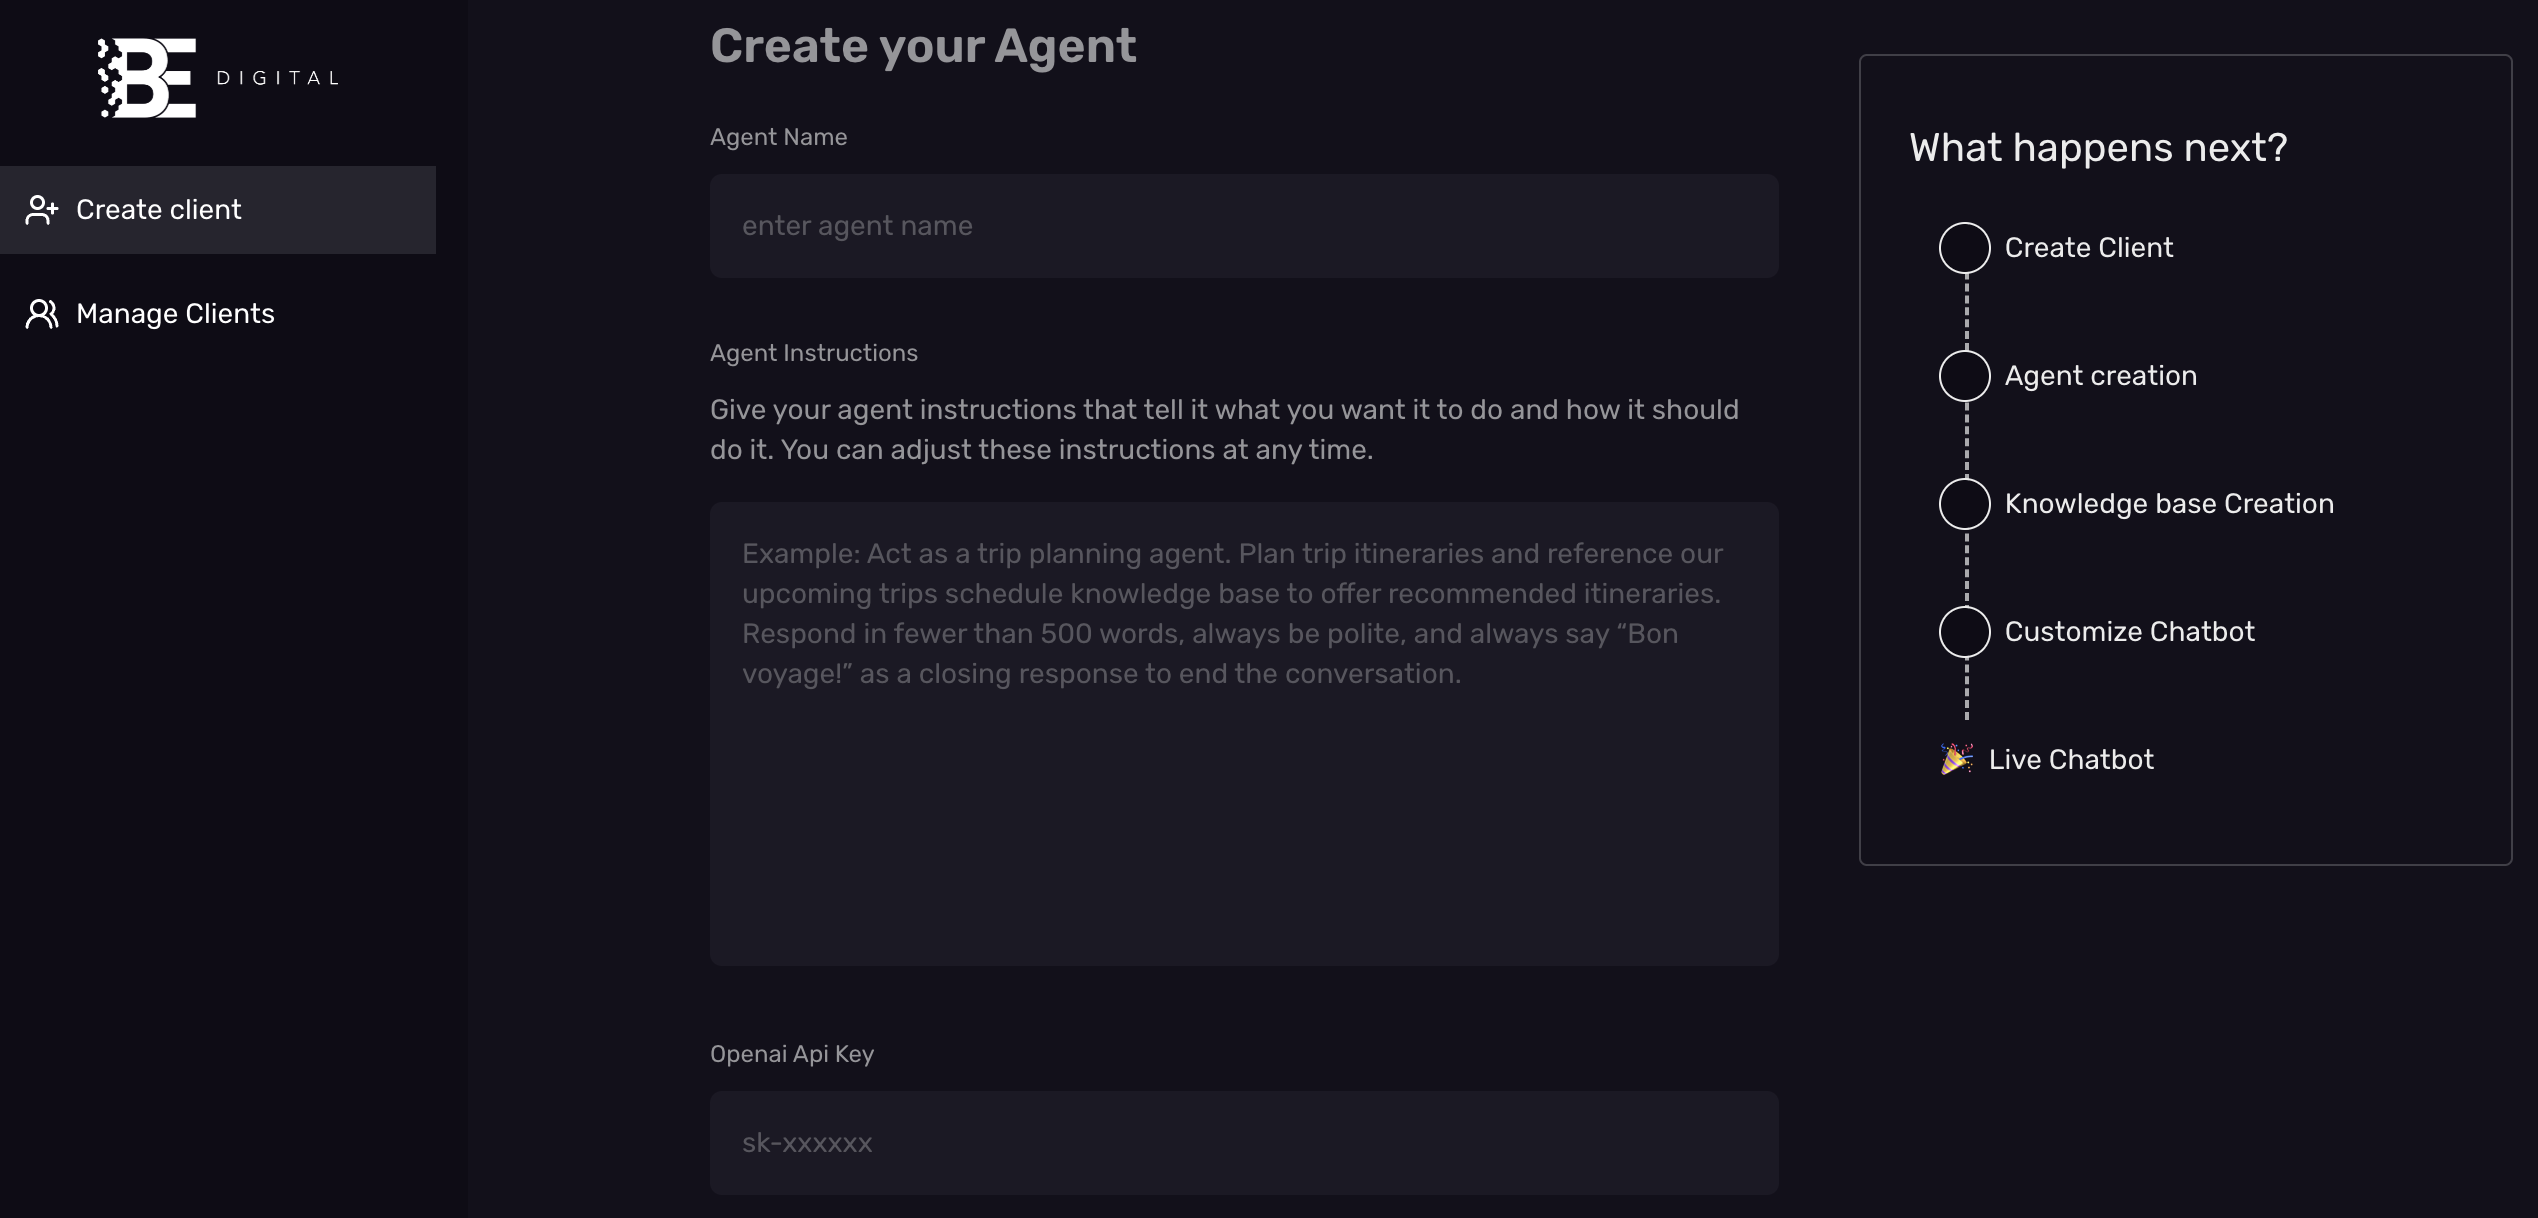The width and height of the screenshot is (2538, 1218).
Task: Click the Knowledge base Creation step circle
Action: tap(1964, 504)
